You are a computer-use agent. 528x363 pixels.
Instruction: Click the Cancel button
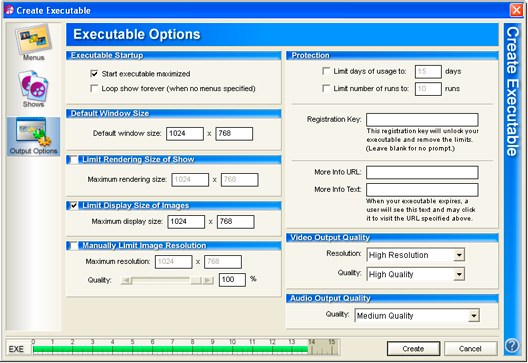pos(470,349)
